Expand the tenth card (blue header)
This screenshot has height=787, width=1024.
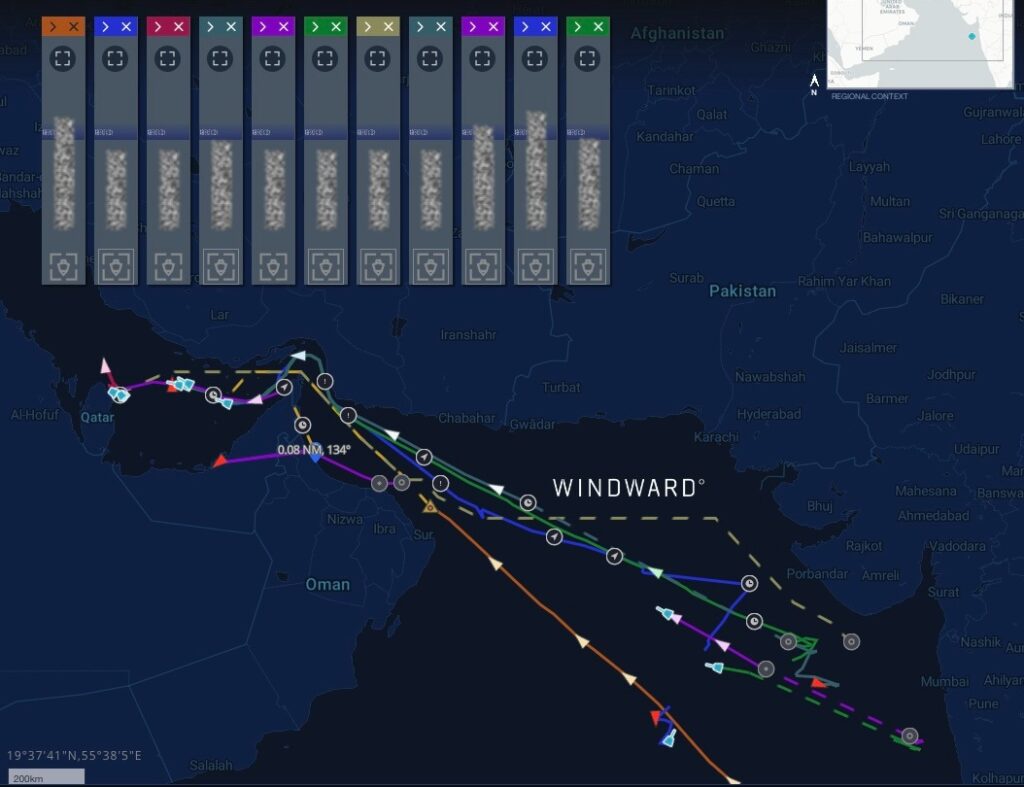tap(525, 27)
